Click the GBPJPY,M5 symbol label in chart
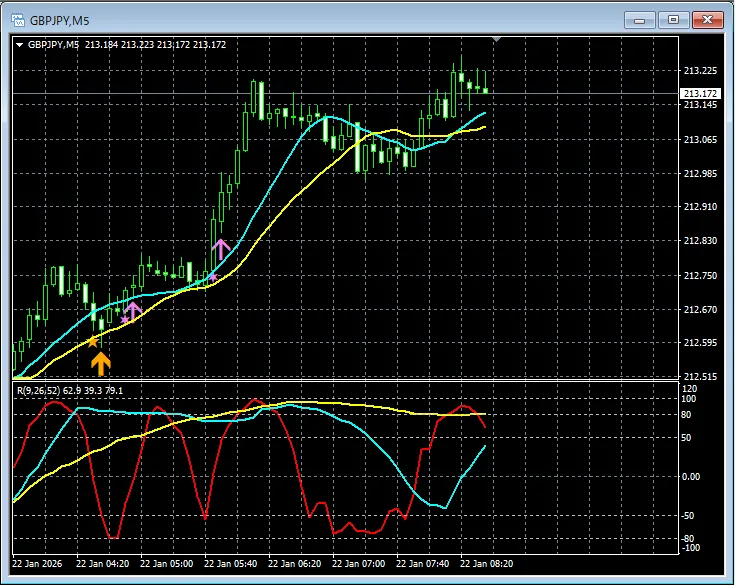This screenshot has width=736, height=585. pyautogui.click(x=54, y=44)
